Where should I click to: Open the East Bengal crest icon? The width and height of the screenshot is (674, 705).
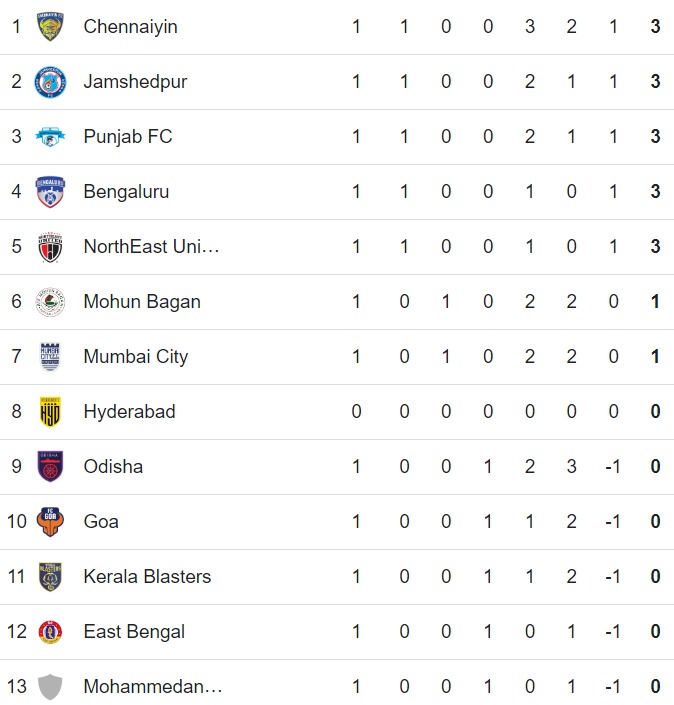(x=50, y=632)
